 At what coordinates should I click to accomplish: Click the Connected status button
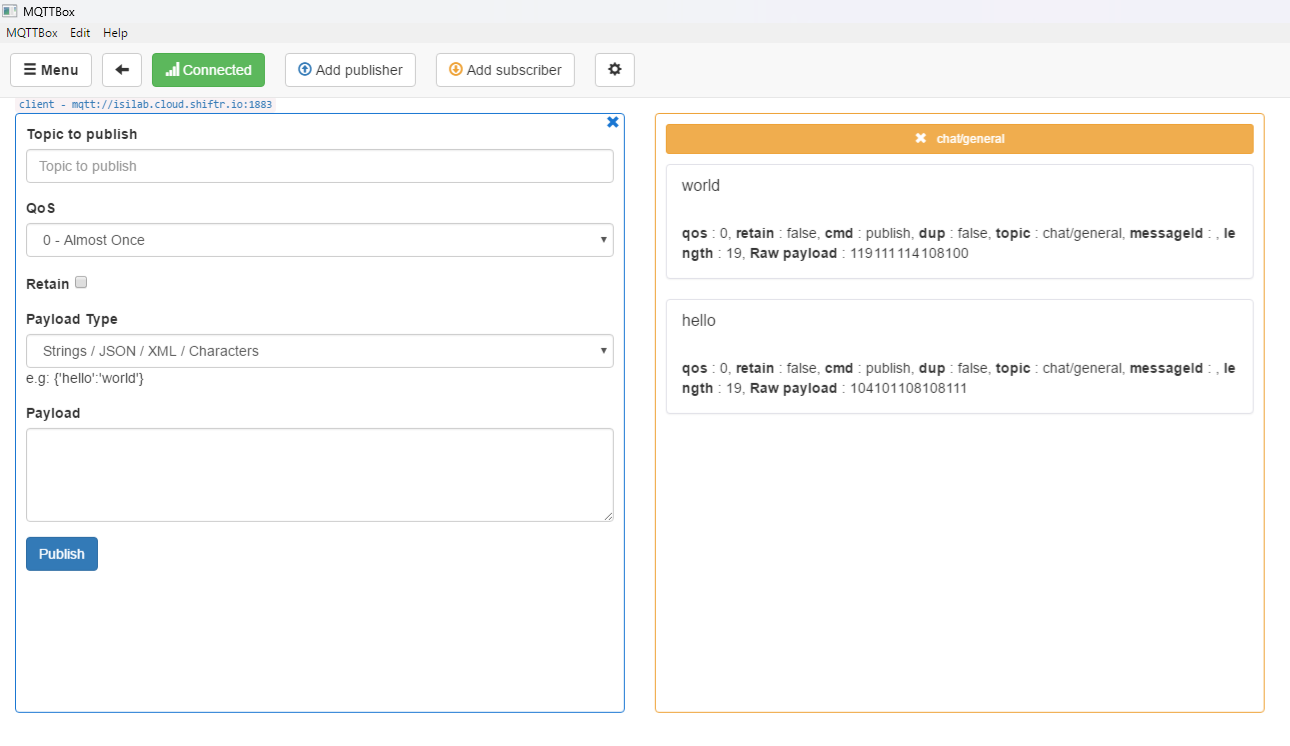point(208,70)
